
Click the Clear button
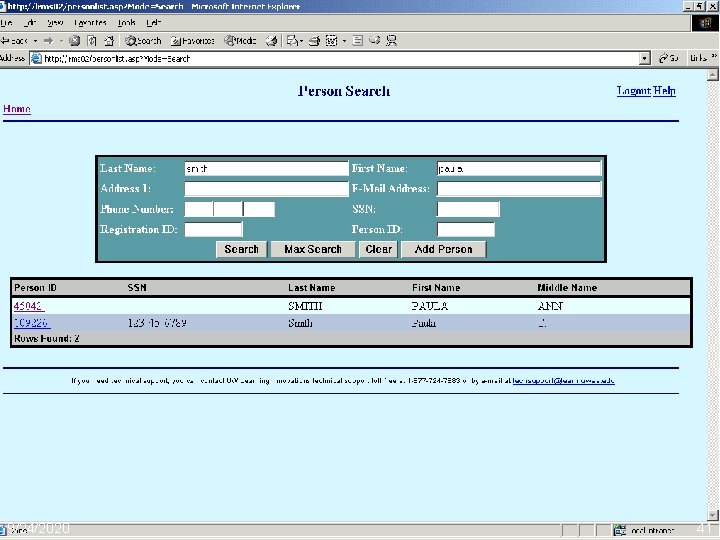pyautogui.click(x=378, y=249)
